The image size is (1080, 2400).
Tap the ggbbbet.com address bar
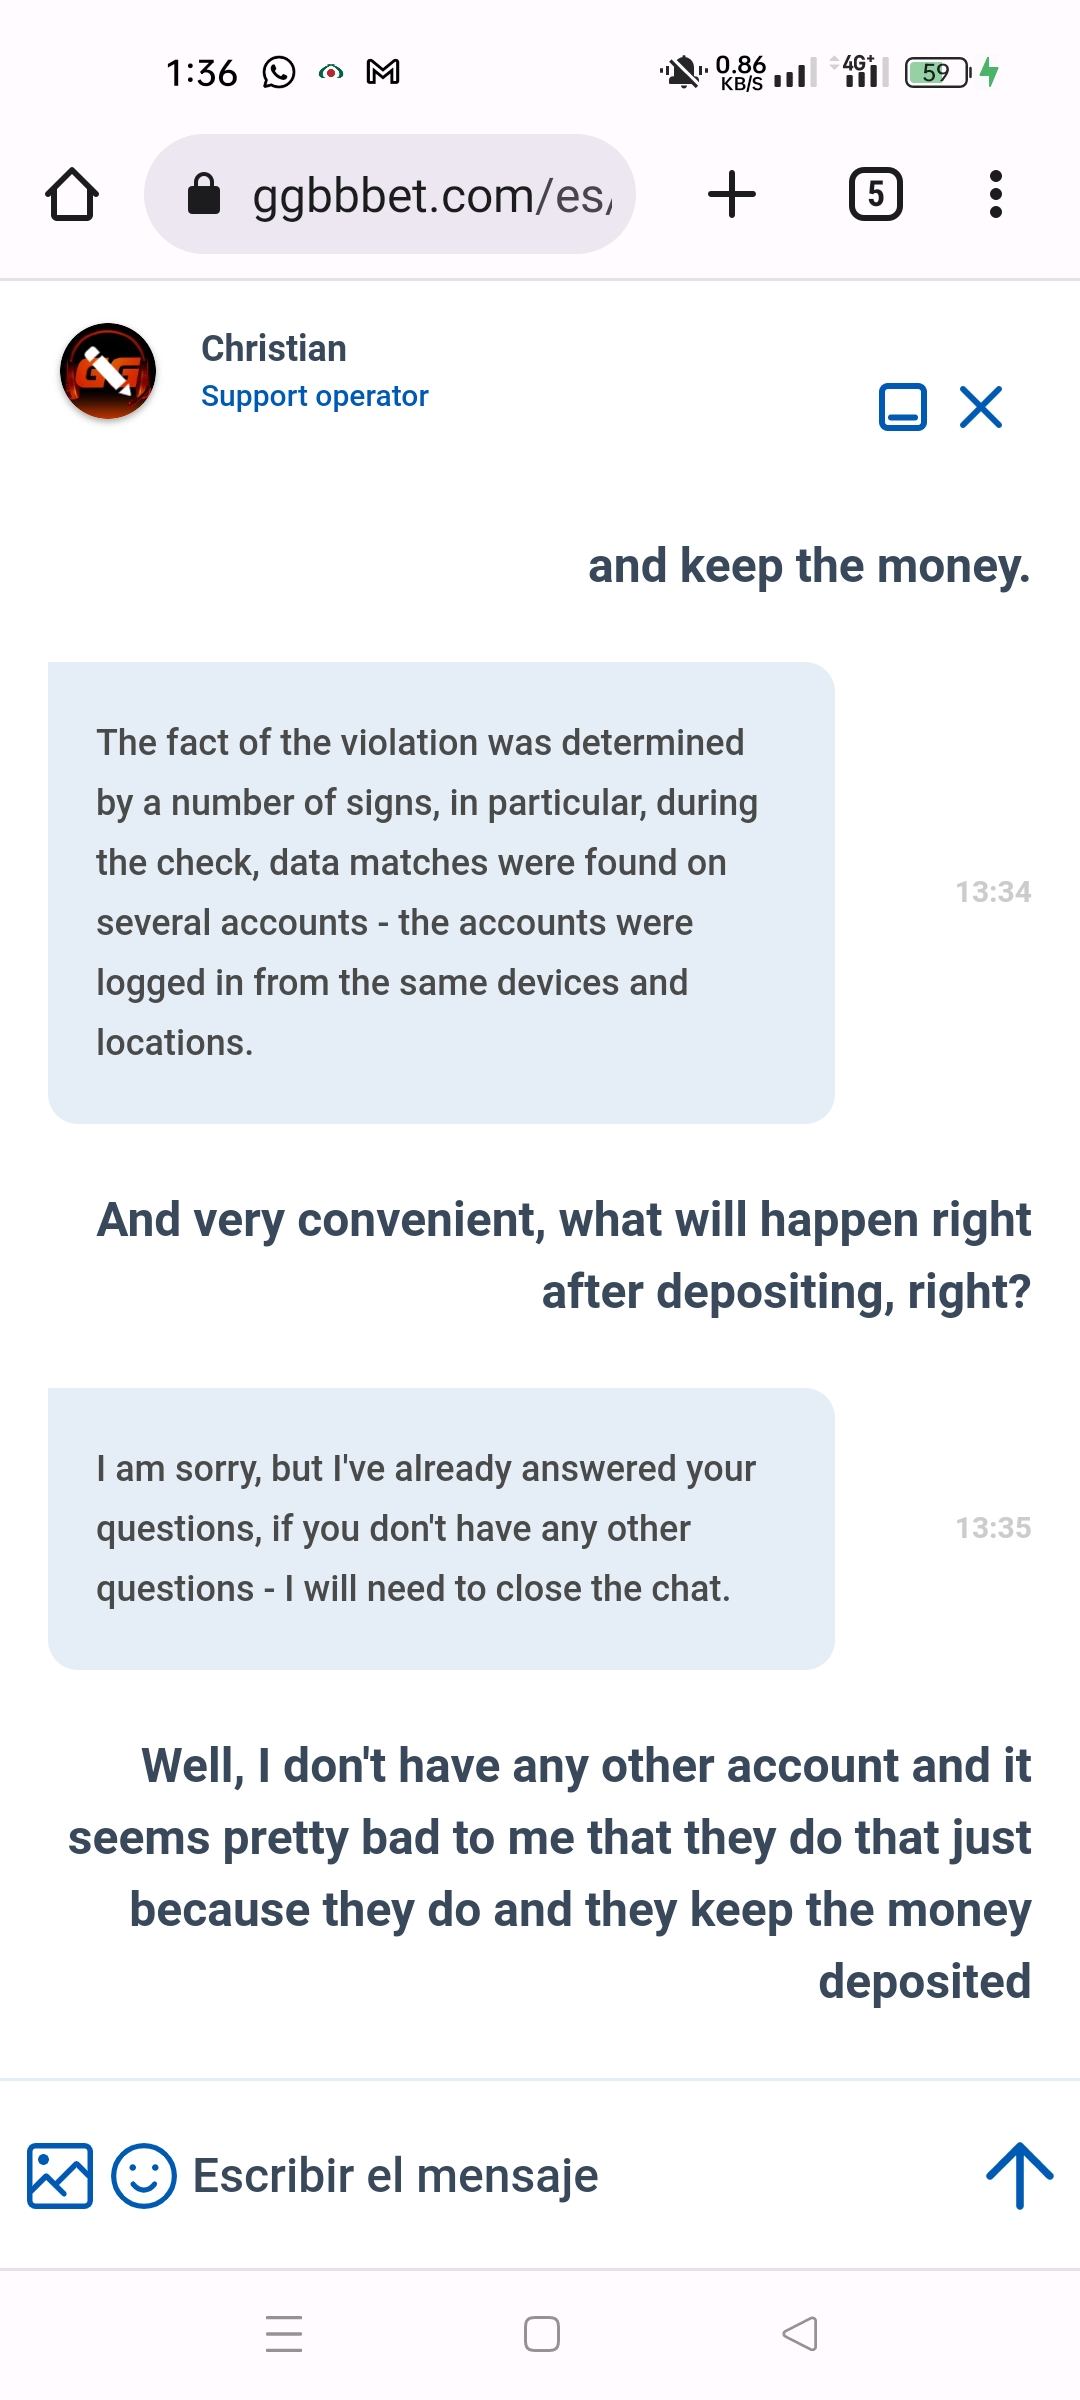click(430, 195)
